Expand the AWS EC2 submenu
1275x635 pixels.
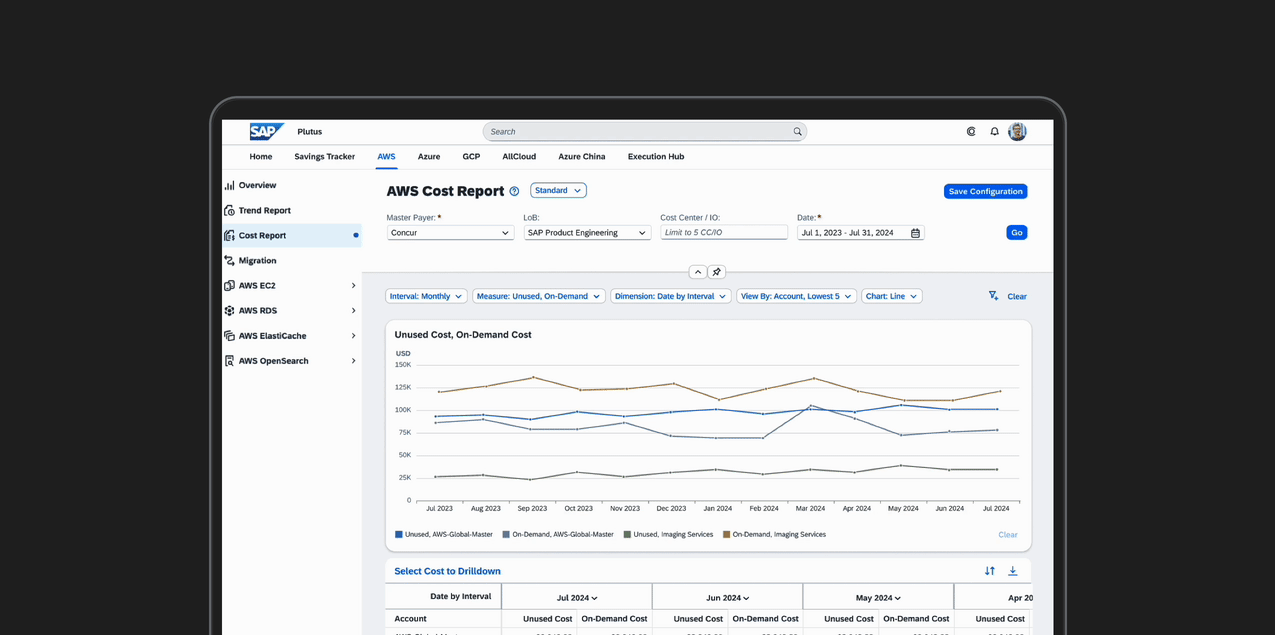pyautogui.click(x=353, y=286)
